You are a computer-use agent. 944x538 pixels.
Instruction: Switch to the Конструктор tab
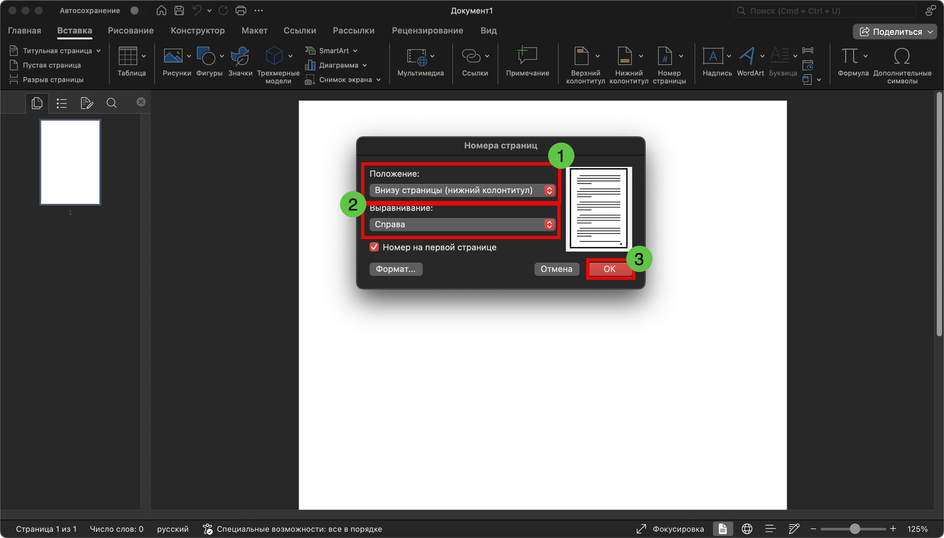pos(197,30)
